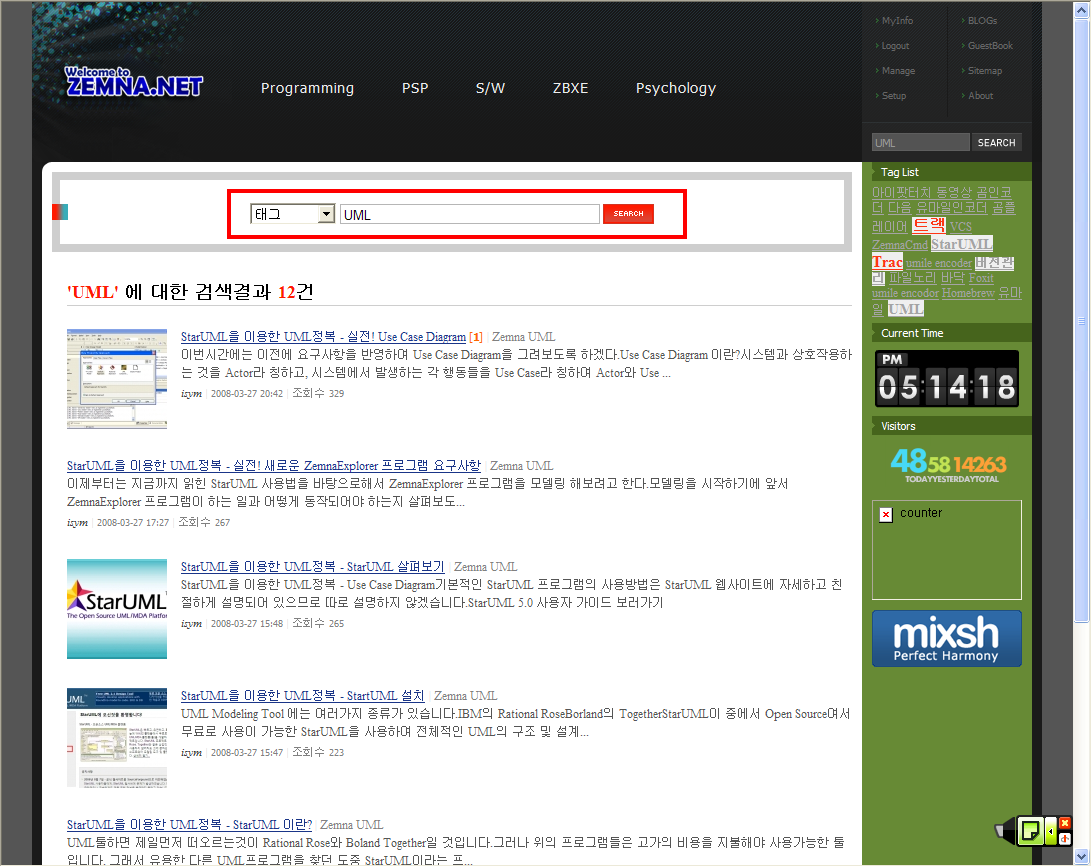Open the green sticky note widget icon
The height and width of the screenshot is (867, 1092).
(x=1030, y=830)
